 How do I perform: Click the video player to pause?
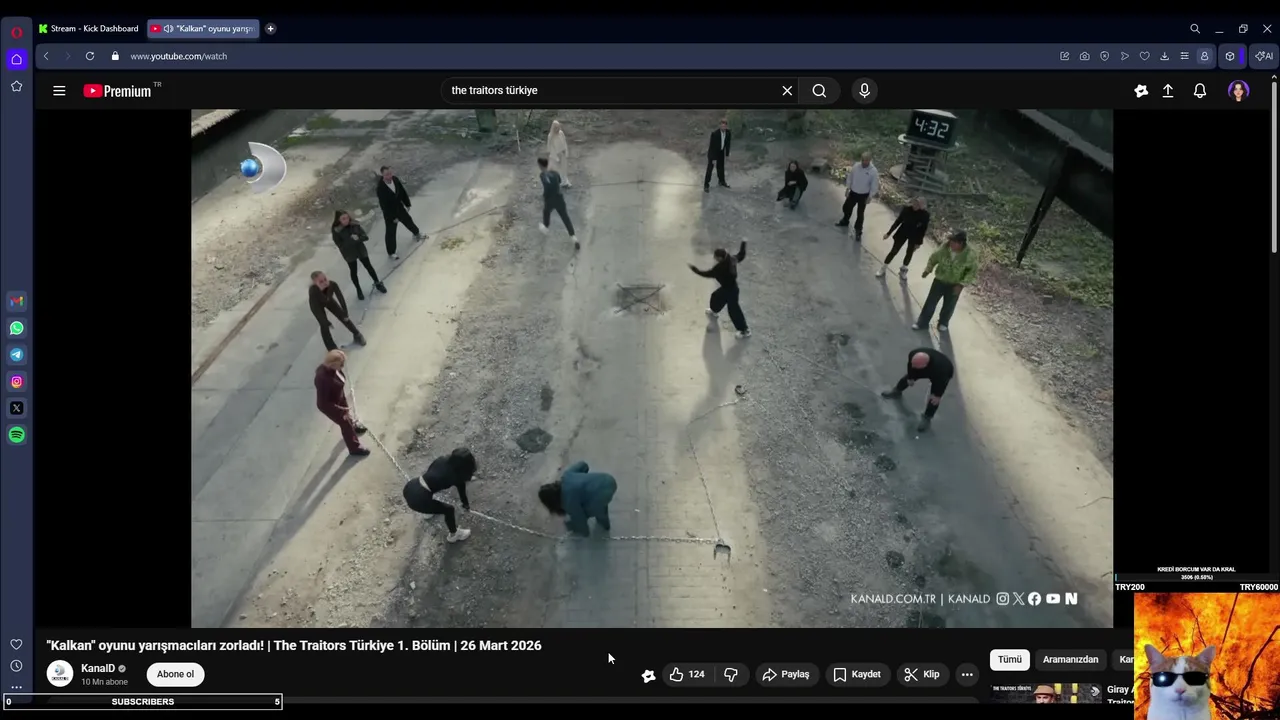tap(652, 368)
